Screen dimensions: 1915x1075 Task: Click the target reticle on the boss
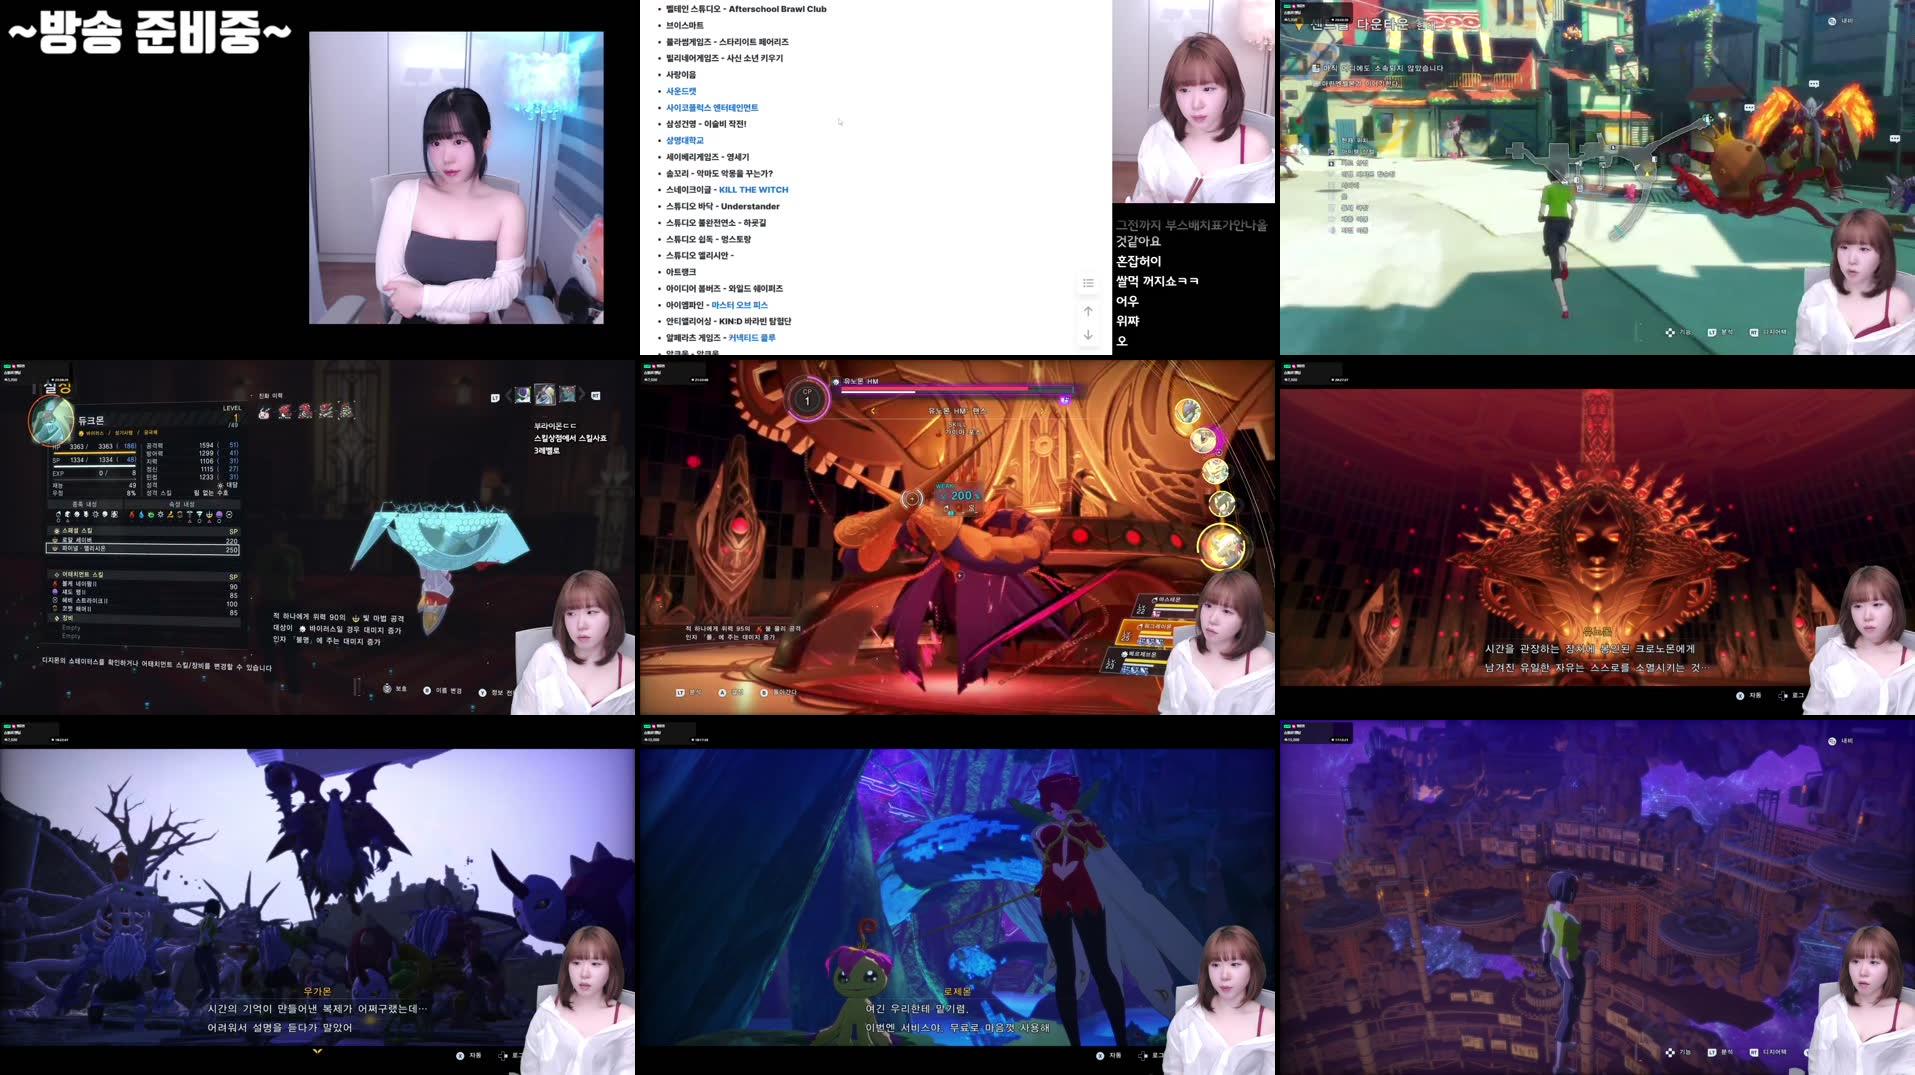(x=912, y=498)
